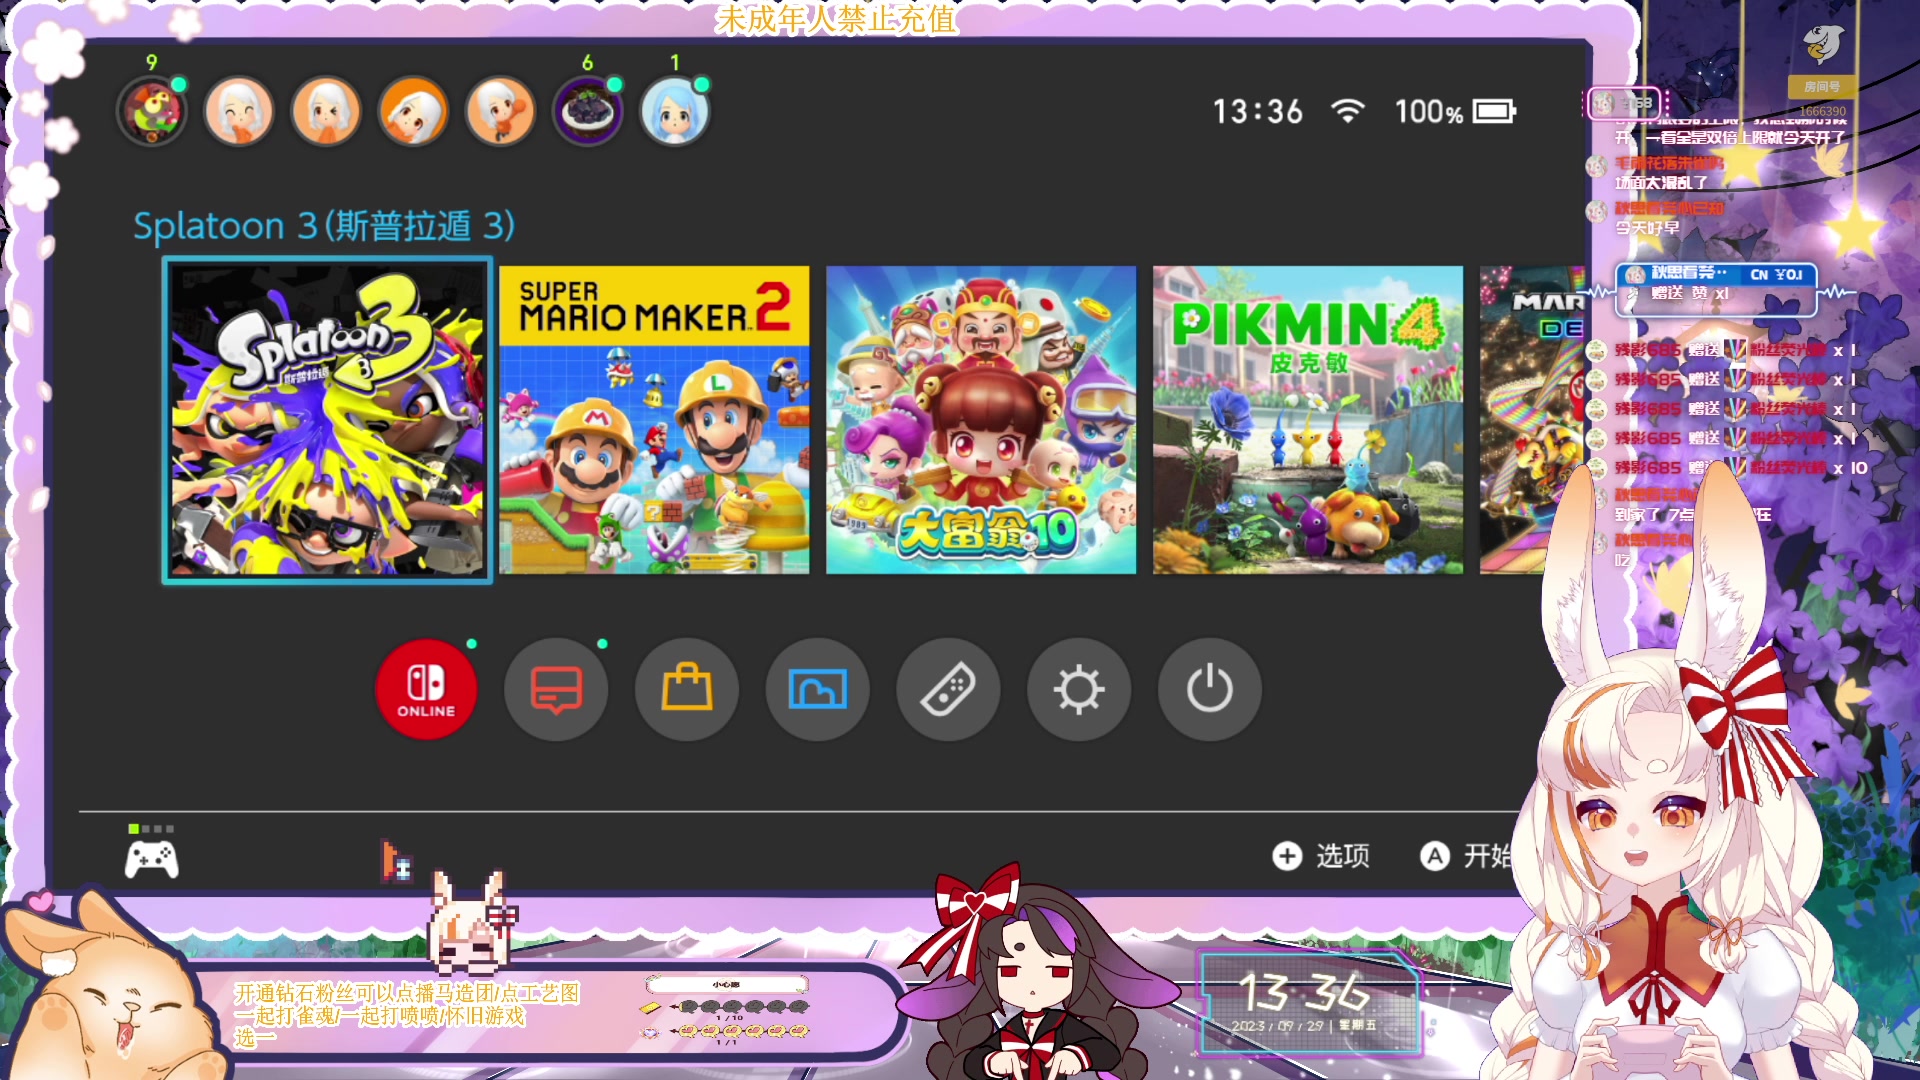Click the 今天好早 chat message
Screen dimensions: 1920x1080
coord(1647,228)
